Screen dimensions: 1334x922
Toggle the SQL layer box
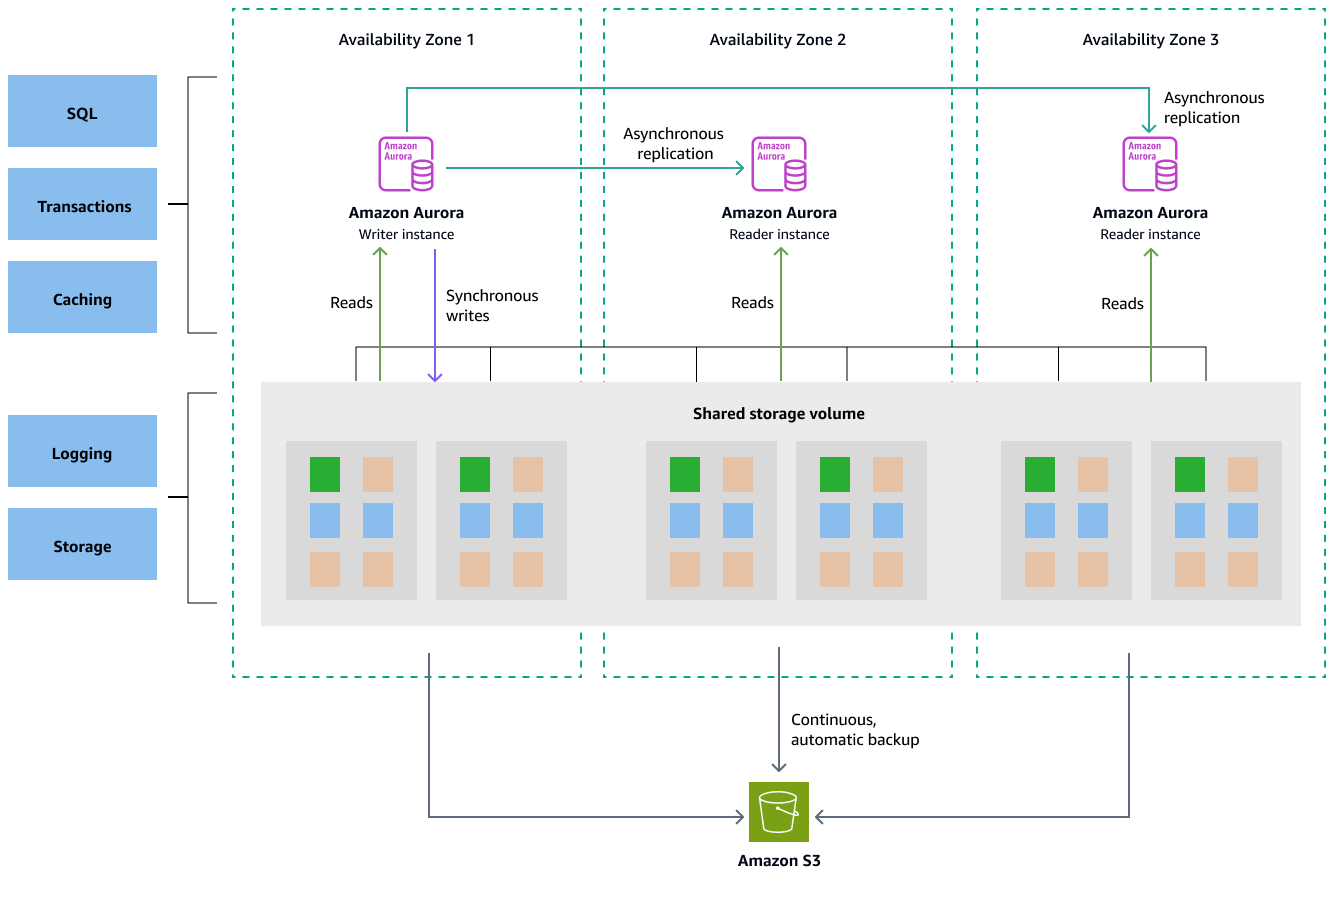(82, 112)
